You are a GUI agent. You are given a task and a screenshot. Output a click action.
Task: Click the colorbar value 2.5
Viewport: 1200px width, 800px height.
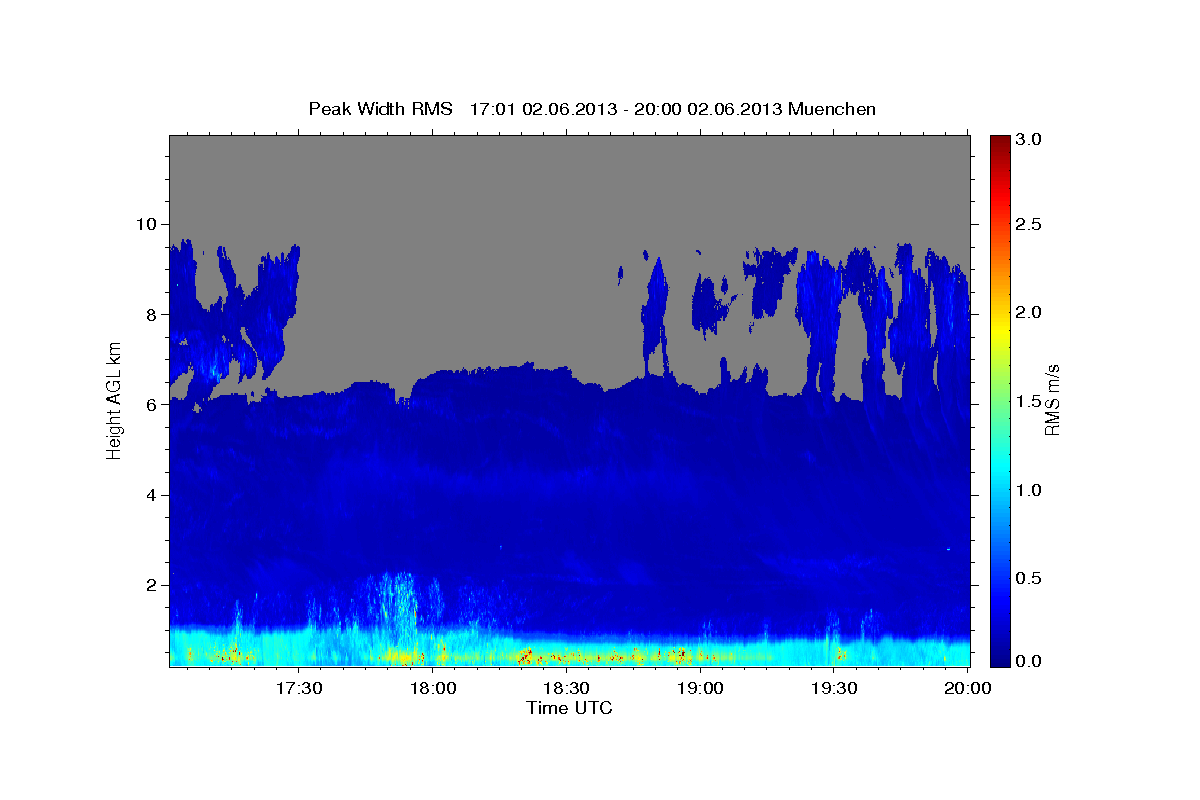(1029, 224)
